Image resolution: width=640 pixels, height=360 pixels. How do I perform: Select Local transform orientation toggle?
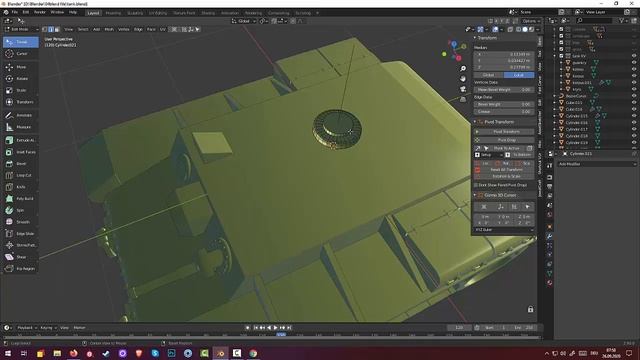click(x=519, y=75)
